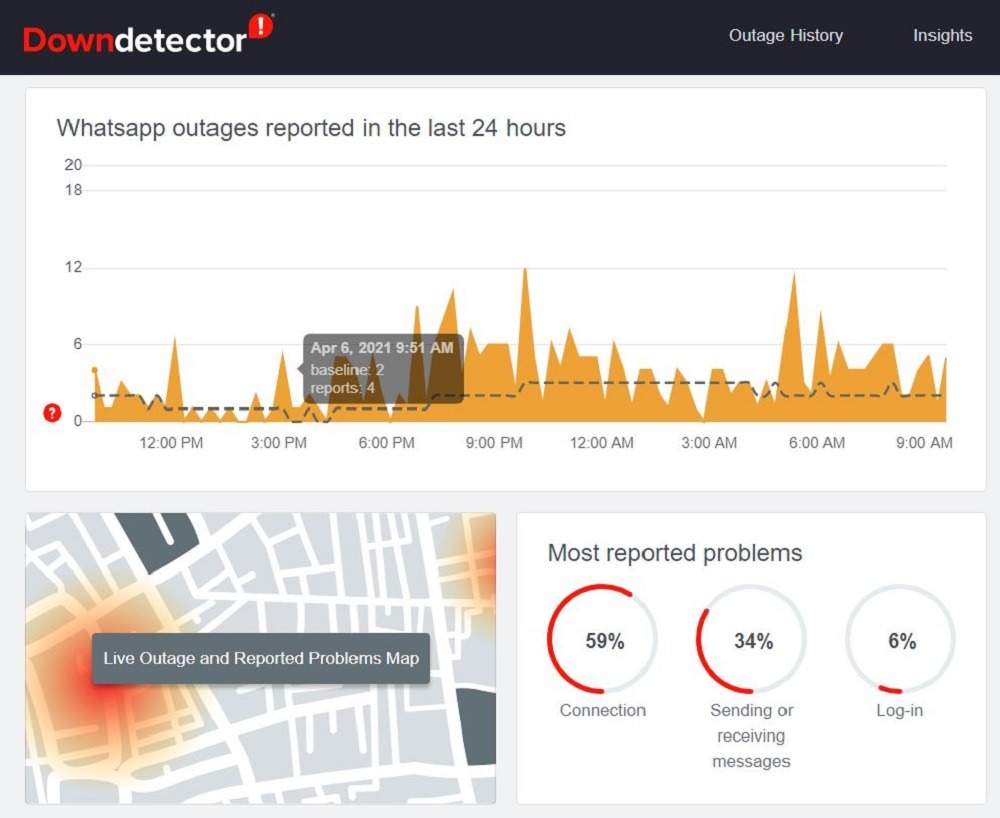Click the red question mark help icon
1000x818 pixels.
[x=52, y=413]
